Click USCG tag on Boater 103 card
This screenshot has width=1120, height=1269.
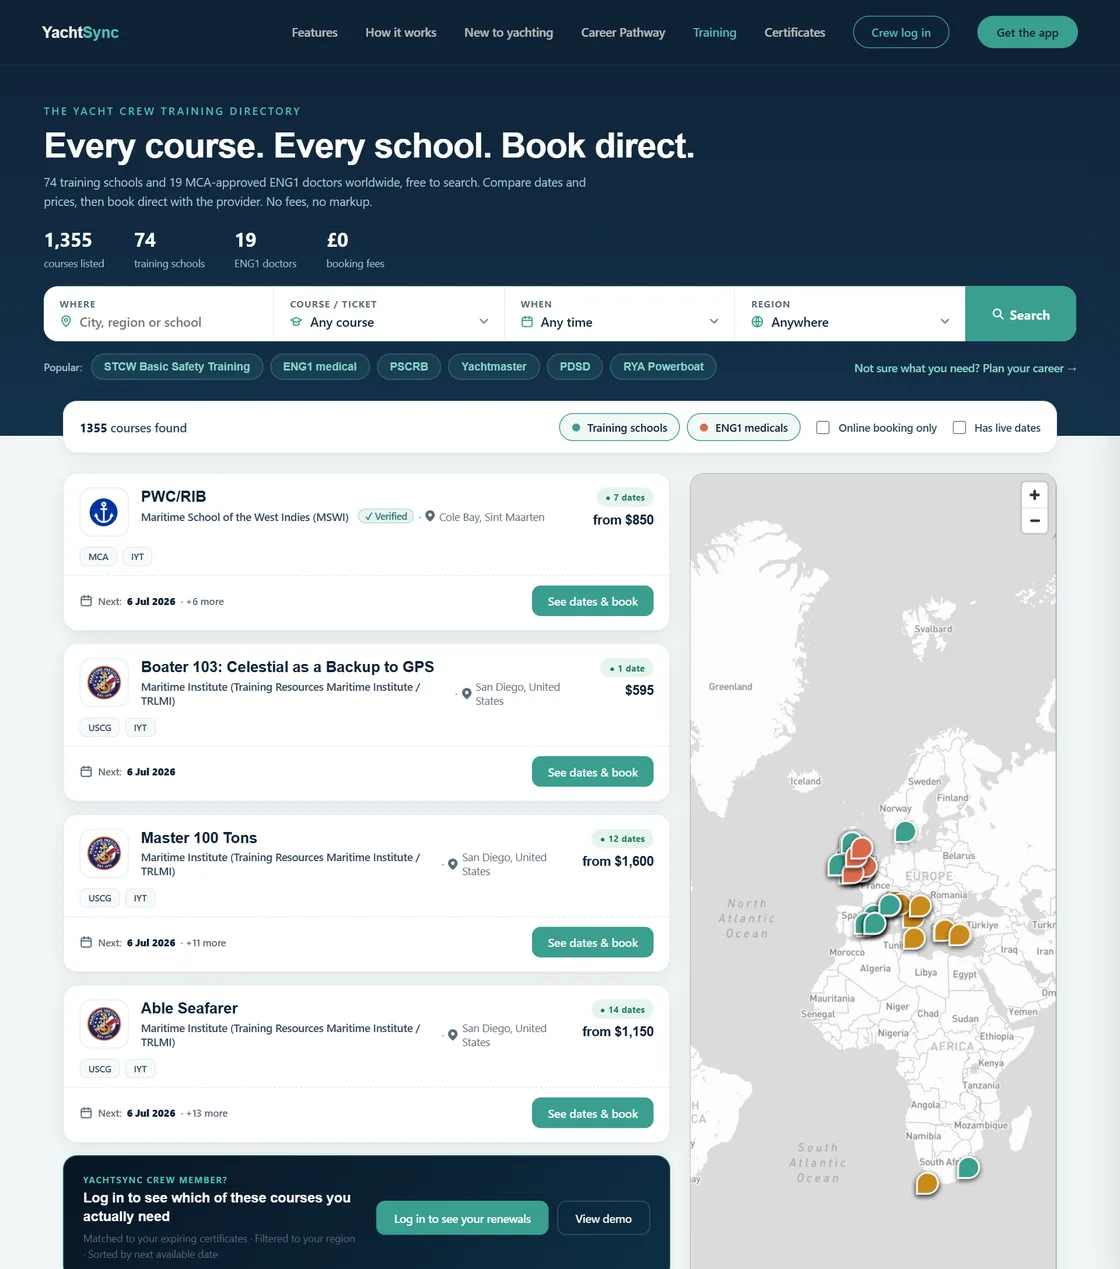pos(100,728)
